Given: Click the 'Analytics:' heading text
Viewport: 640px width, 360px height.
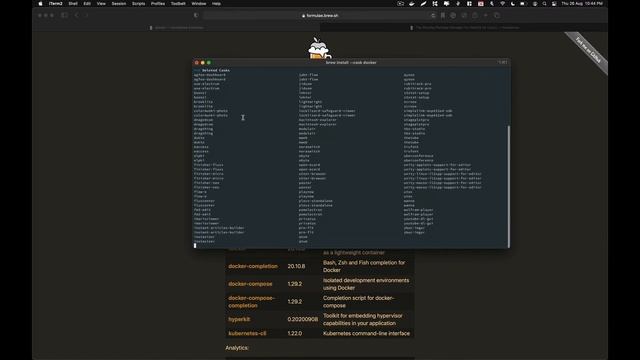Looking at the screenshot, I should [x=237, y=348].
